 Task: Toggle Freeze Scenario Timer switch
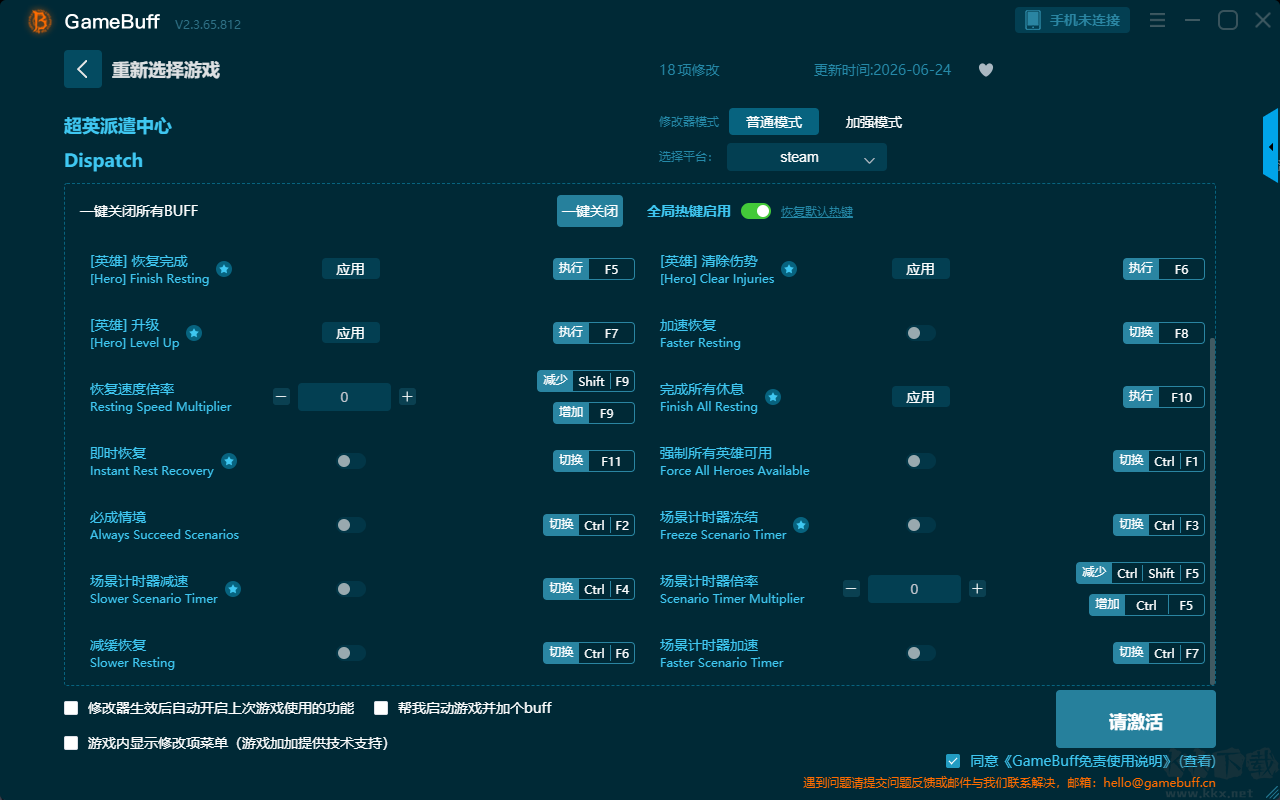pyautogui.click(x=921, y=525)
